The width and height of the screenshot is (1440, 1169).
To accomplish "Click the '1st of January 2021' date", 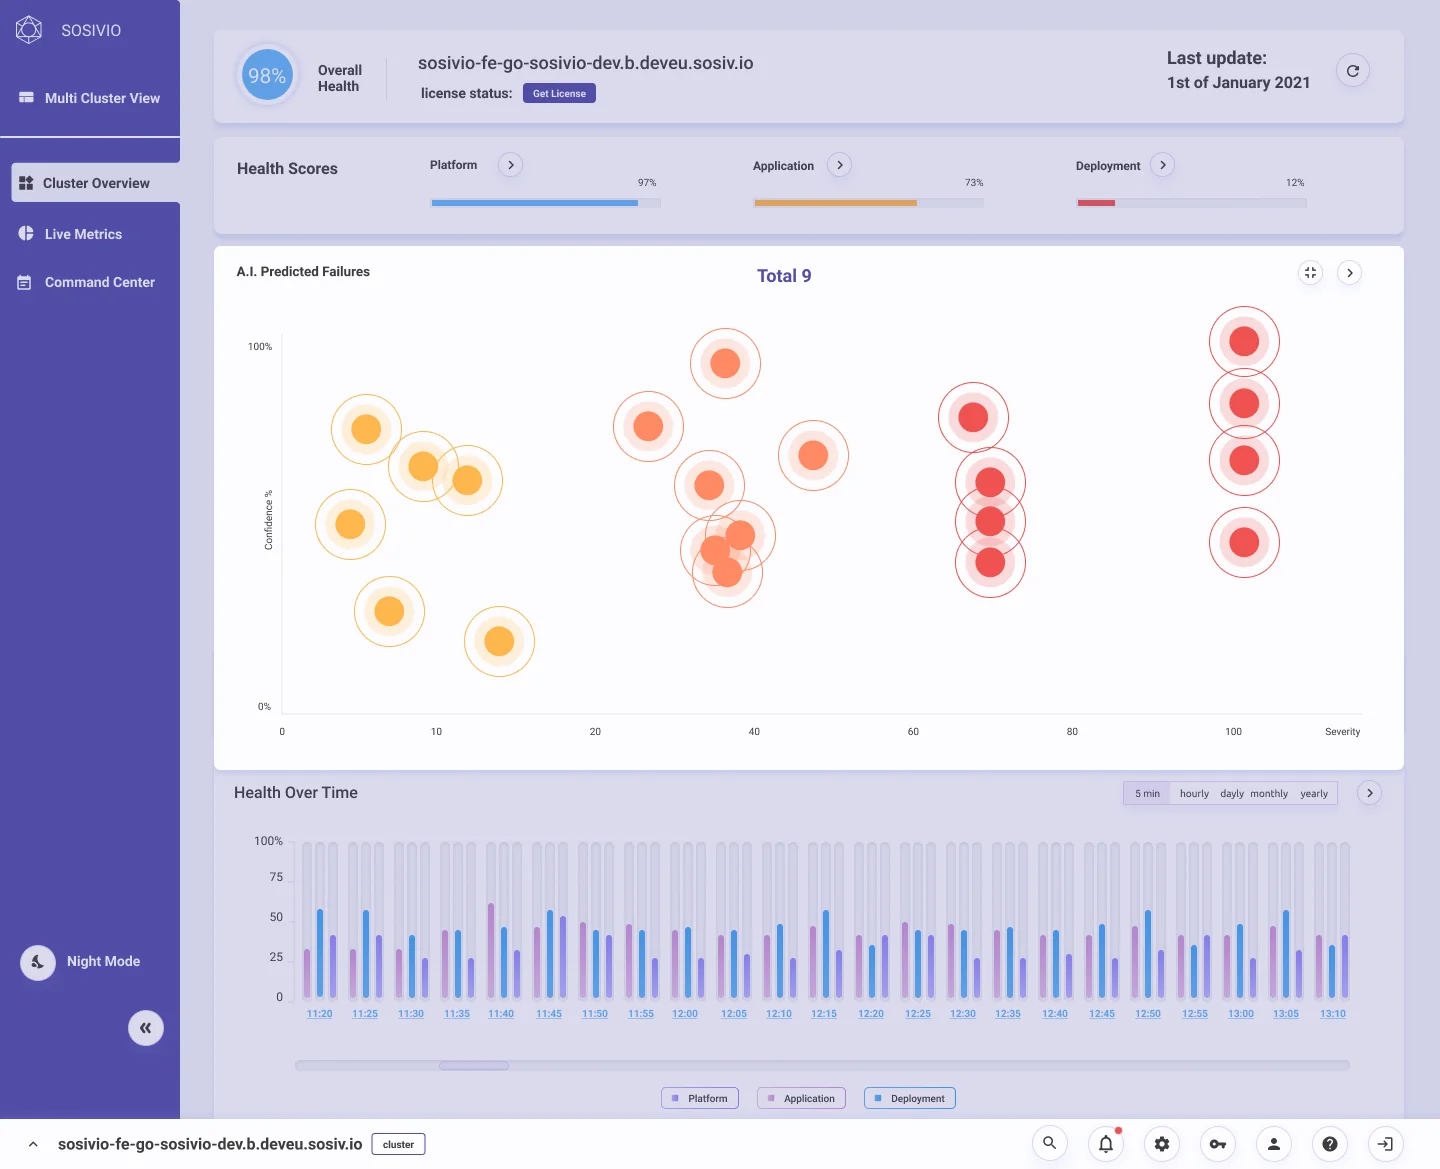I will click(1238, 83).
